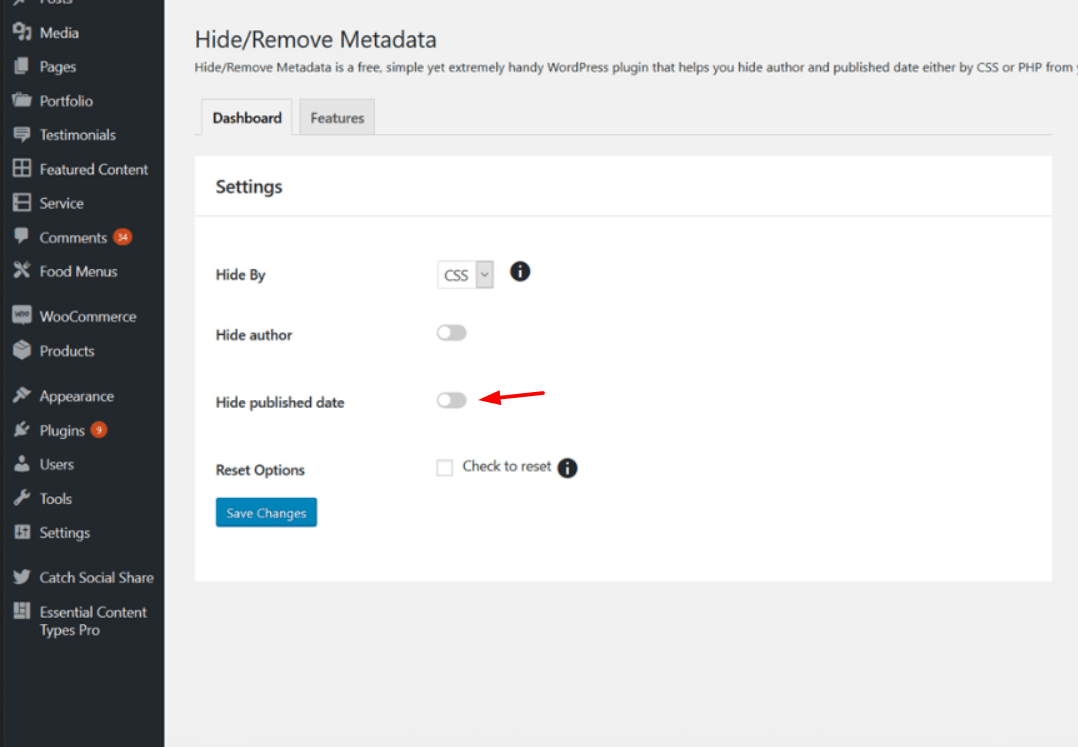Tick the Check to reset checkbox

click(445, 468)
